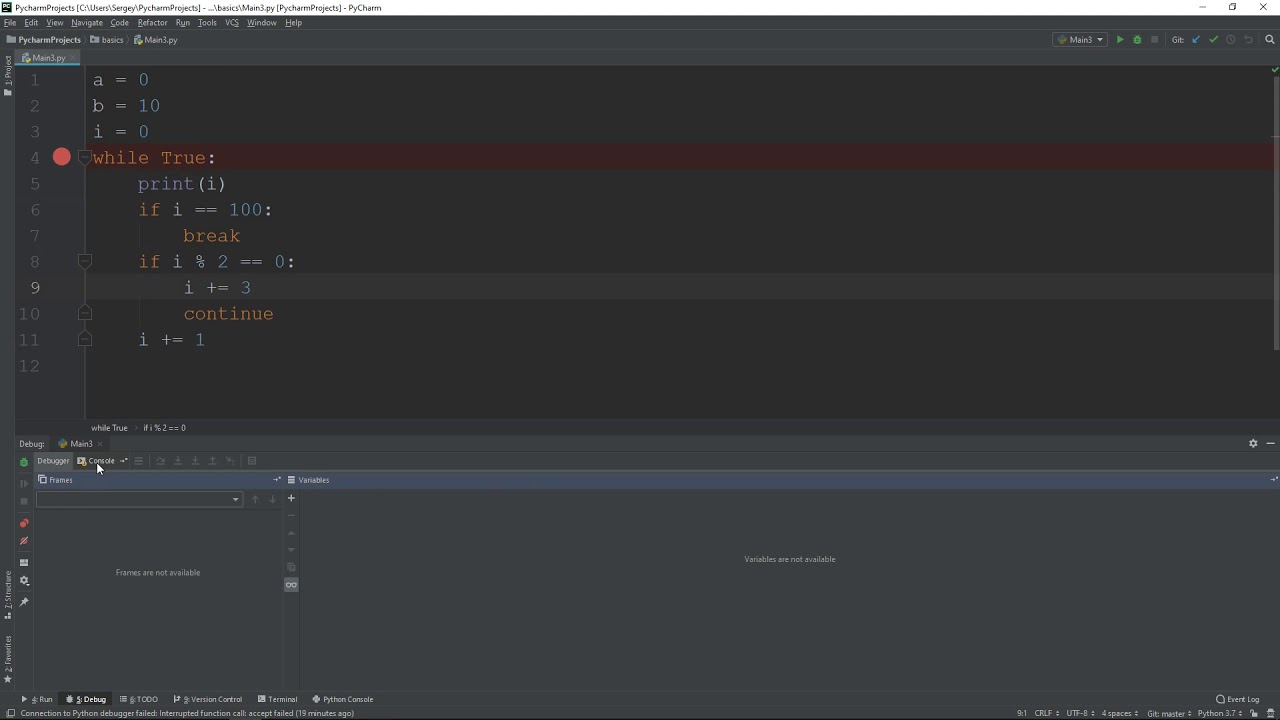Click Step Into My Code icon

[195, 461]
